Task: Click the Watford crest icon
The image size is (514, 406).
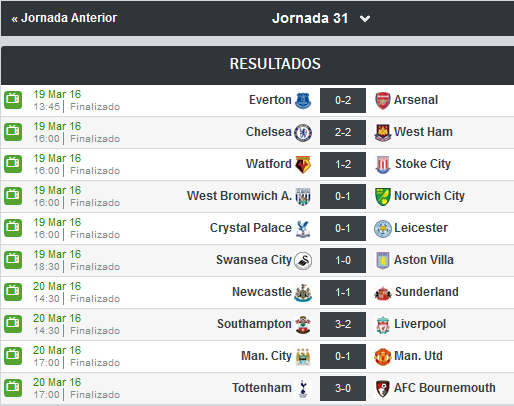Action: pos(303,165)
